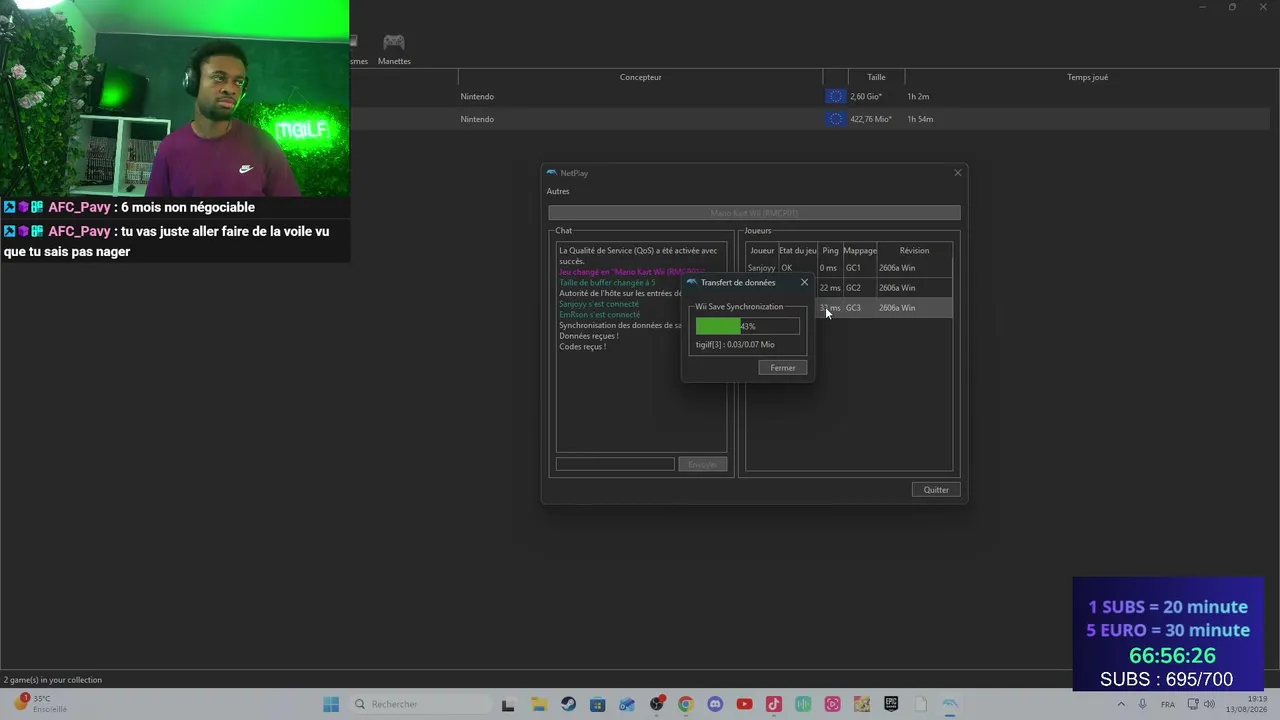1280x720 pixels.
Task: Click the 0 ms ping cell
Action: pos(828,268)
